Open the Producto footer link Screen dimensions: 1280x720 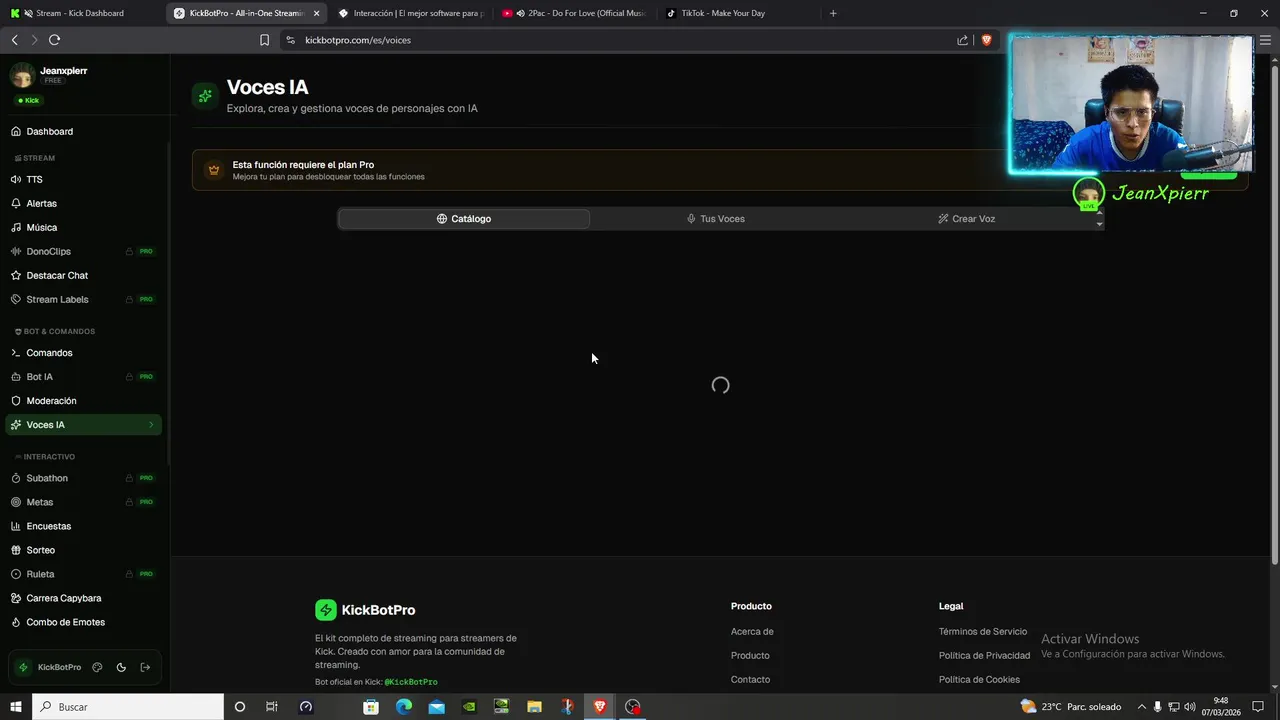(750, 656)
